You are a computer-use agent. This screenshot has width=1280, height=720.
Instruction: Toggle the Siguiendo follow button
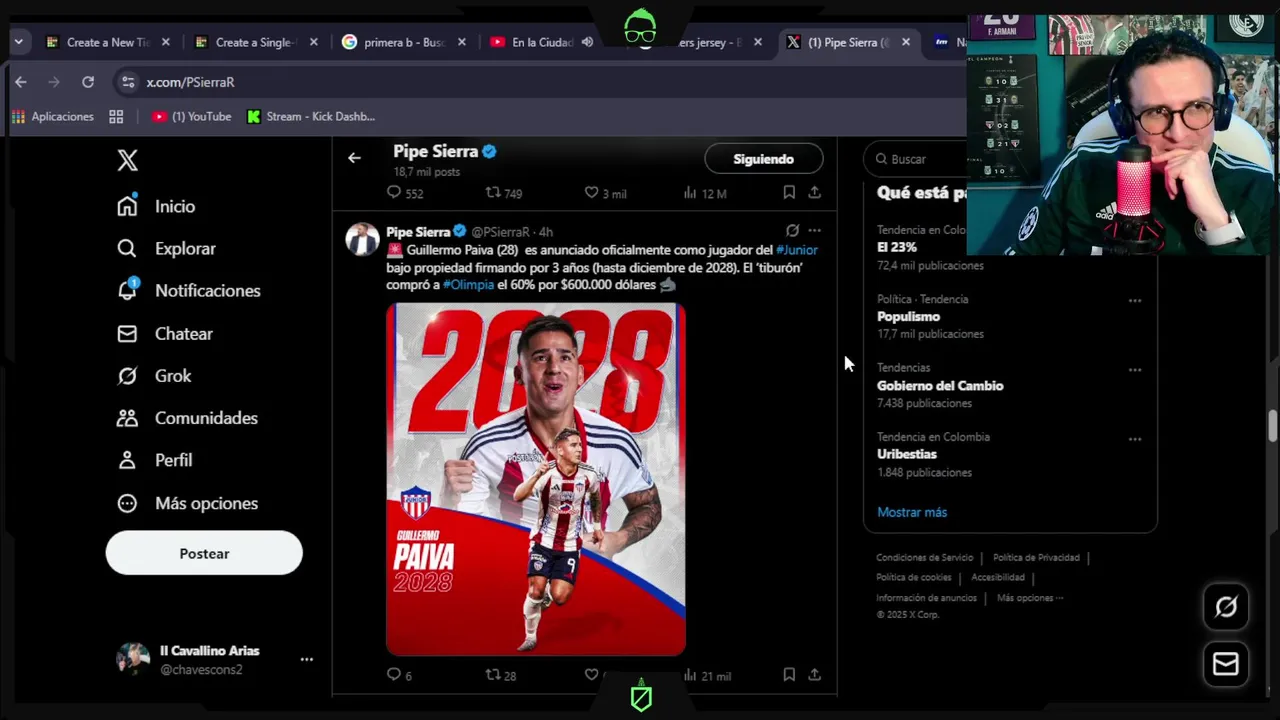pyautogui.click(x=763, y=159)
